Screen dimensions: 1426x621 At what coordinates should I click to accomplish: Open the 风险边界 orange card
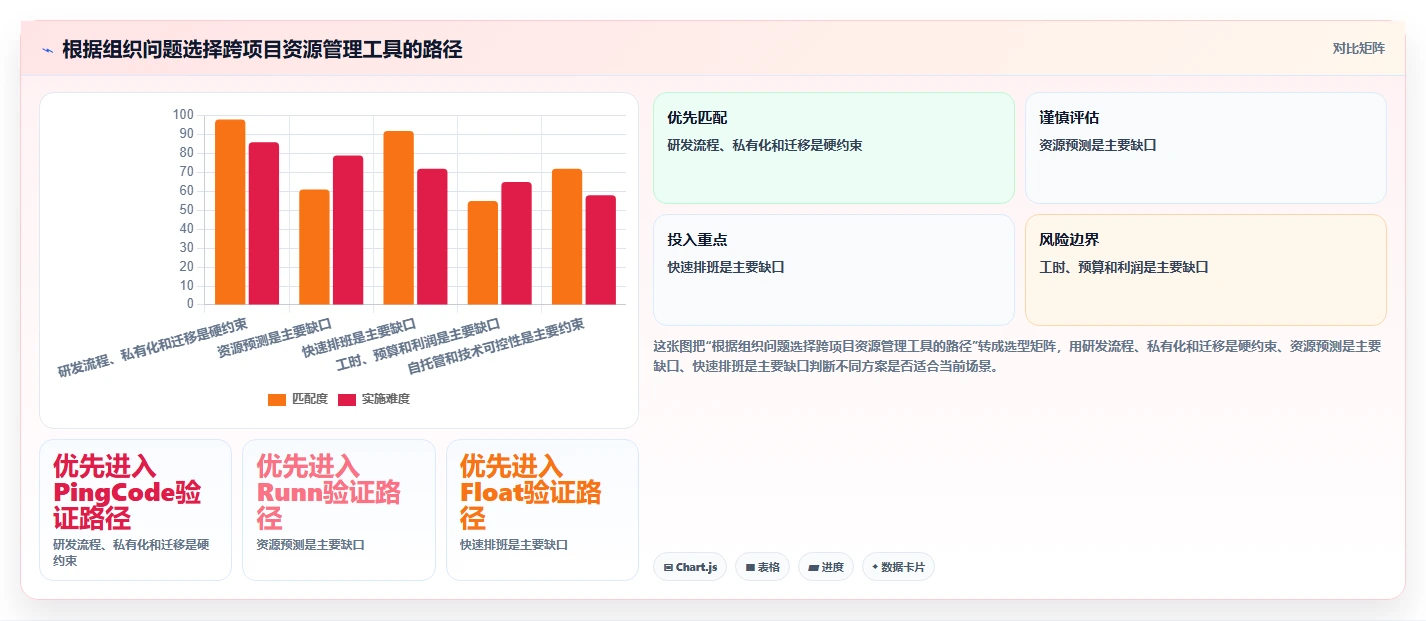point(1206,270)
